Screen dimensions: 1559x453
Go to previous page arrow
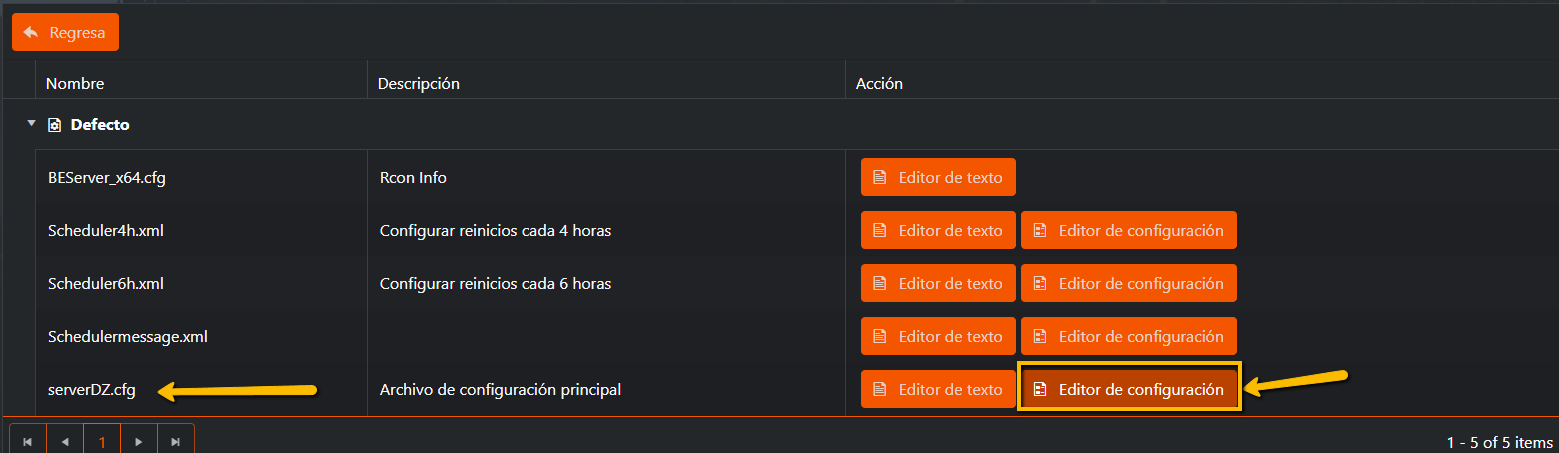[x=65, y=441]
